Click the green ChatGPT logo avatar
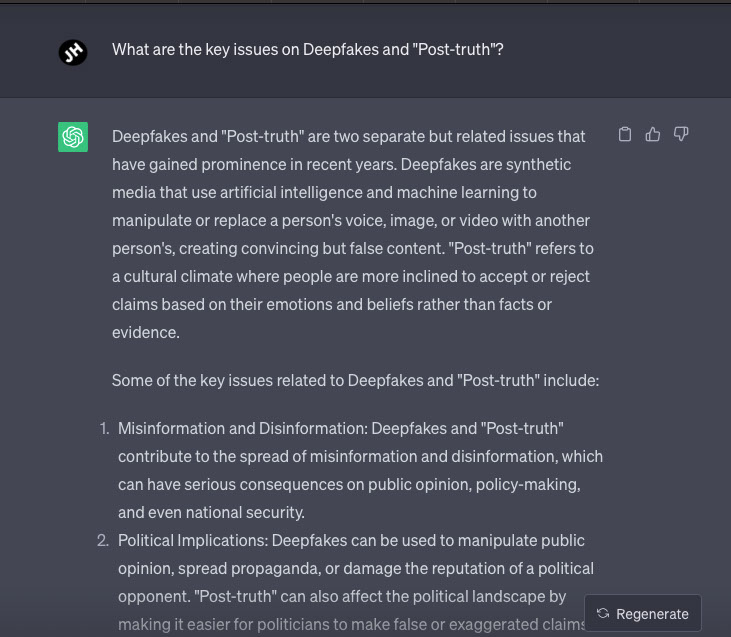Screen dimensions: 731x637 [73, 137]
